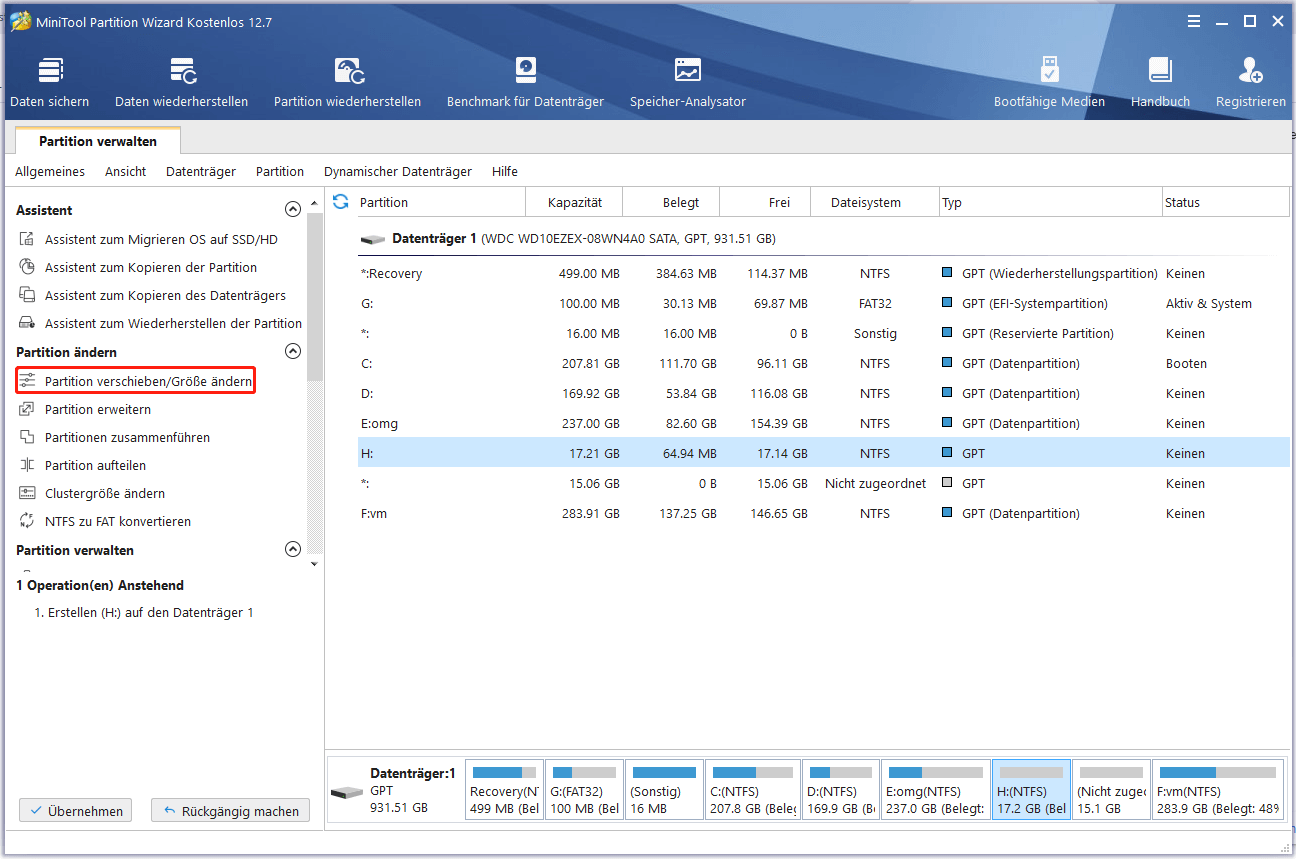Click the Übernehmen button
The width and height of the screenshot is (1296, 860).
[76, 811]
